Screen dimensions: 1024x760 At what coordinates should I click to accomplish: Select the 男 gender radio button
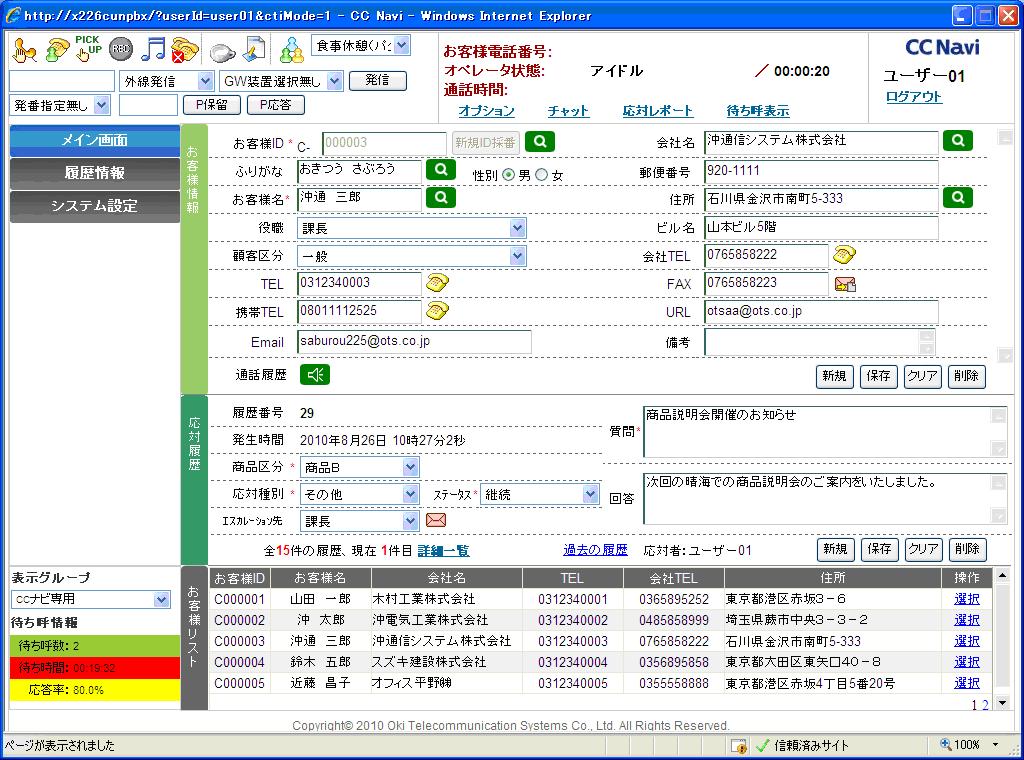tap(508, 175)
